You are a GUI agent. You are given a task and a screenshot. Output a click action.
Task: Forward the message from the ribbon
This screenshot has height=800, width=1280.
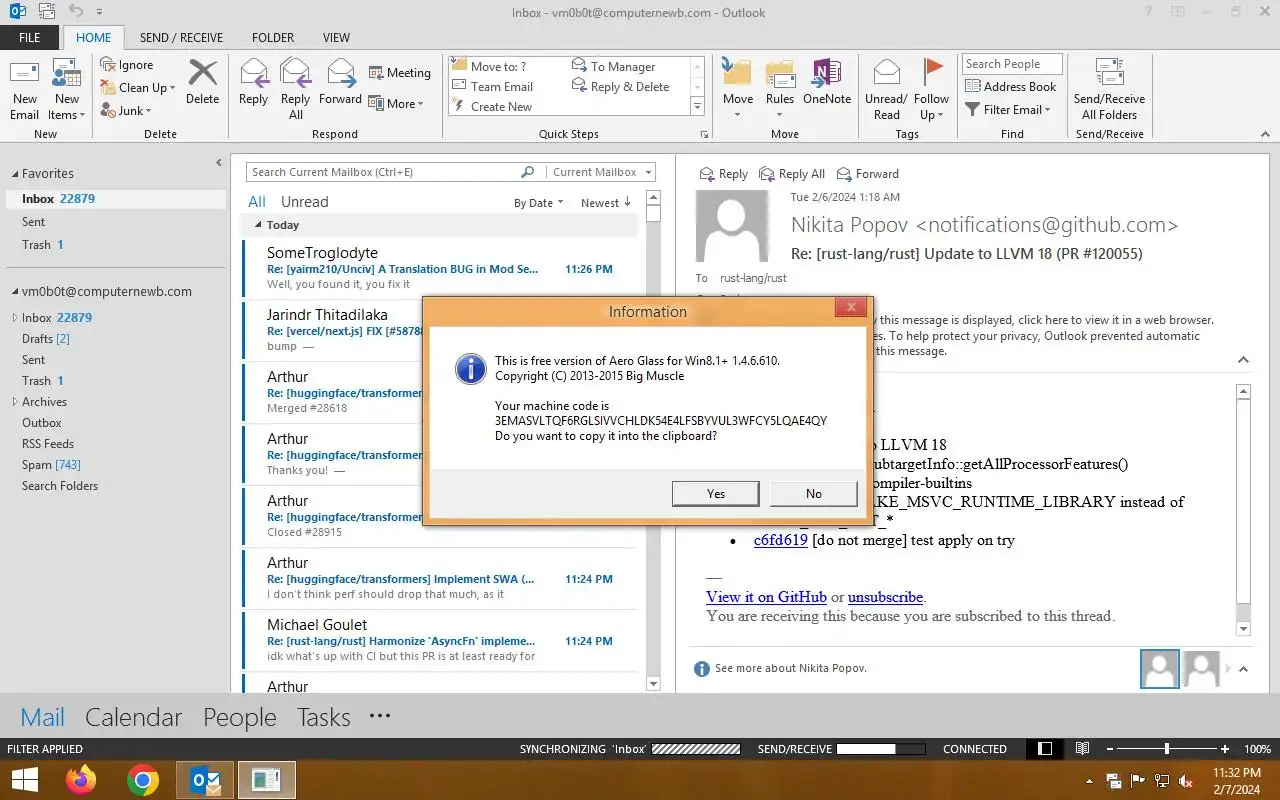click(340, 82)
